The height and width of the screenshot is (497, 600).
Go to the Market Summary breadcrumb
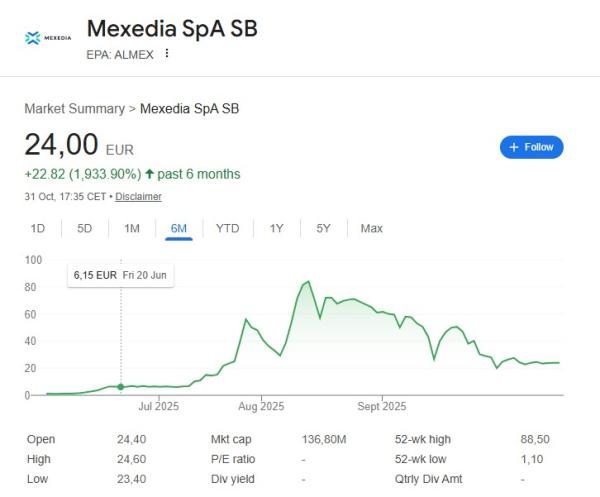point(75,108)
